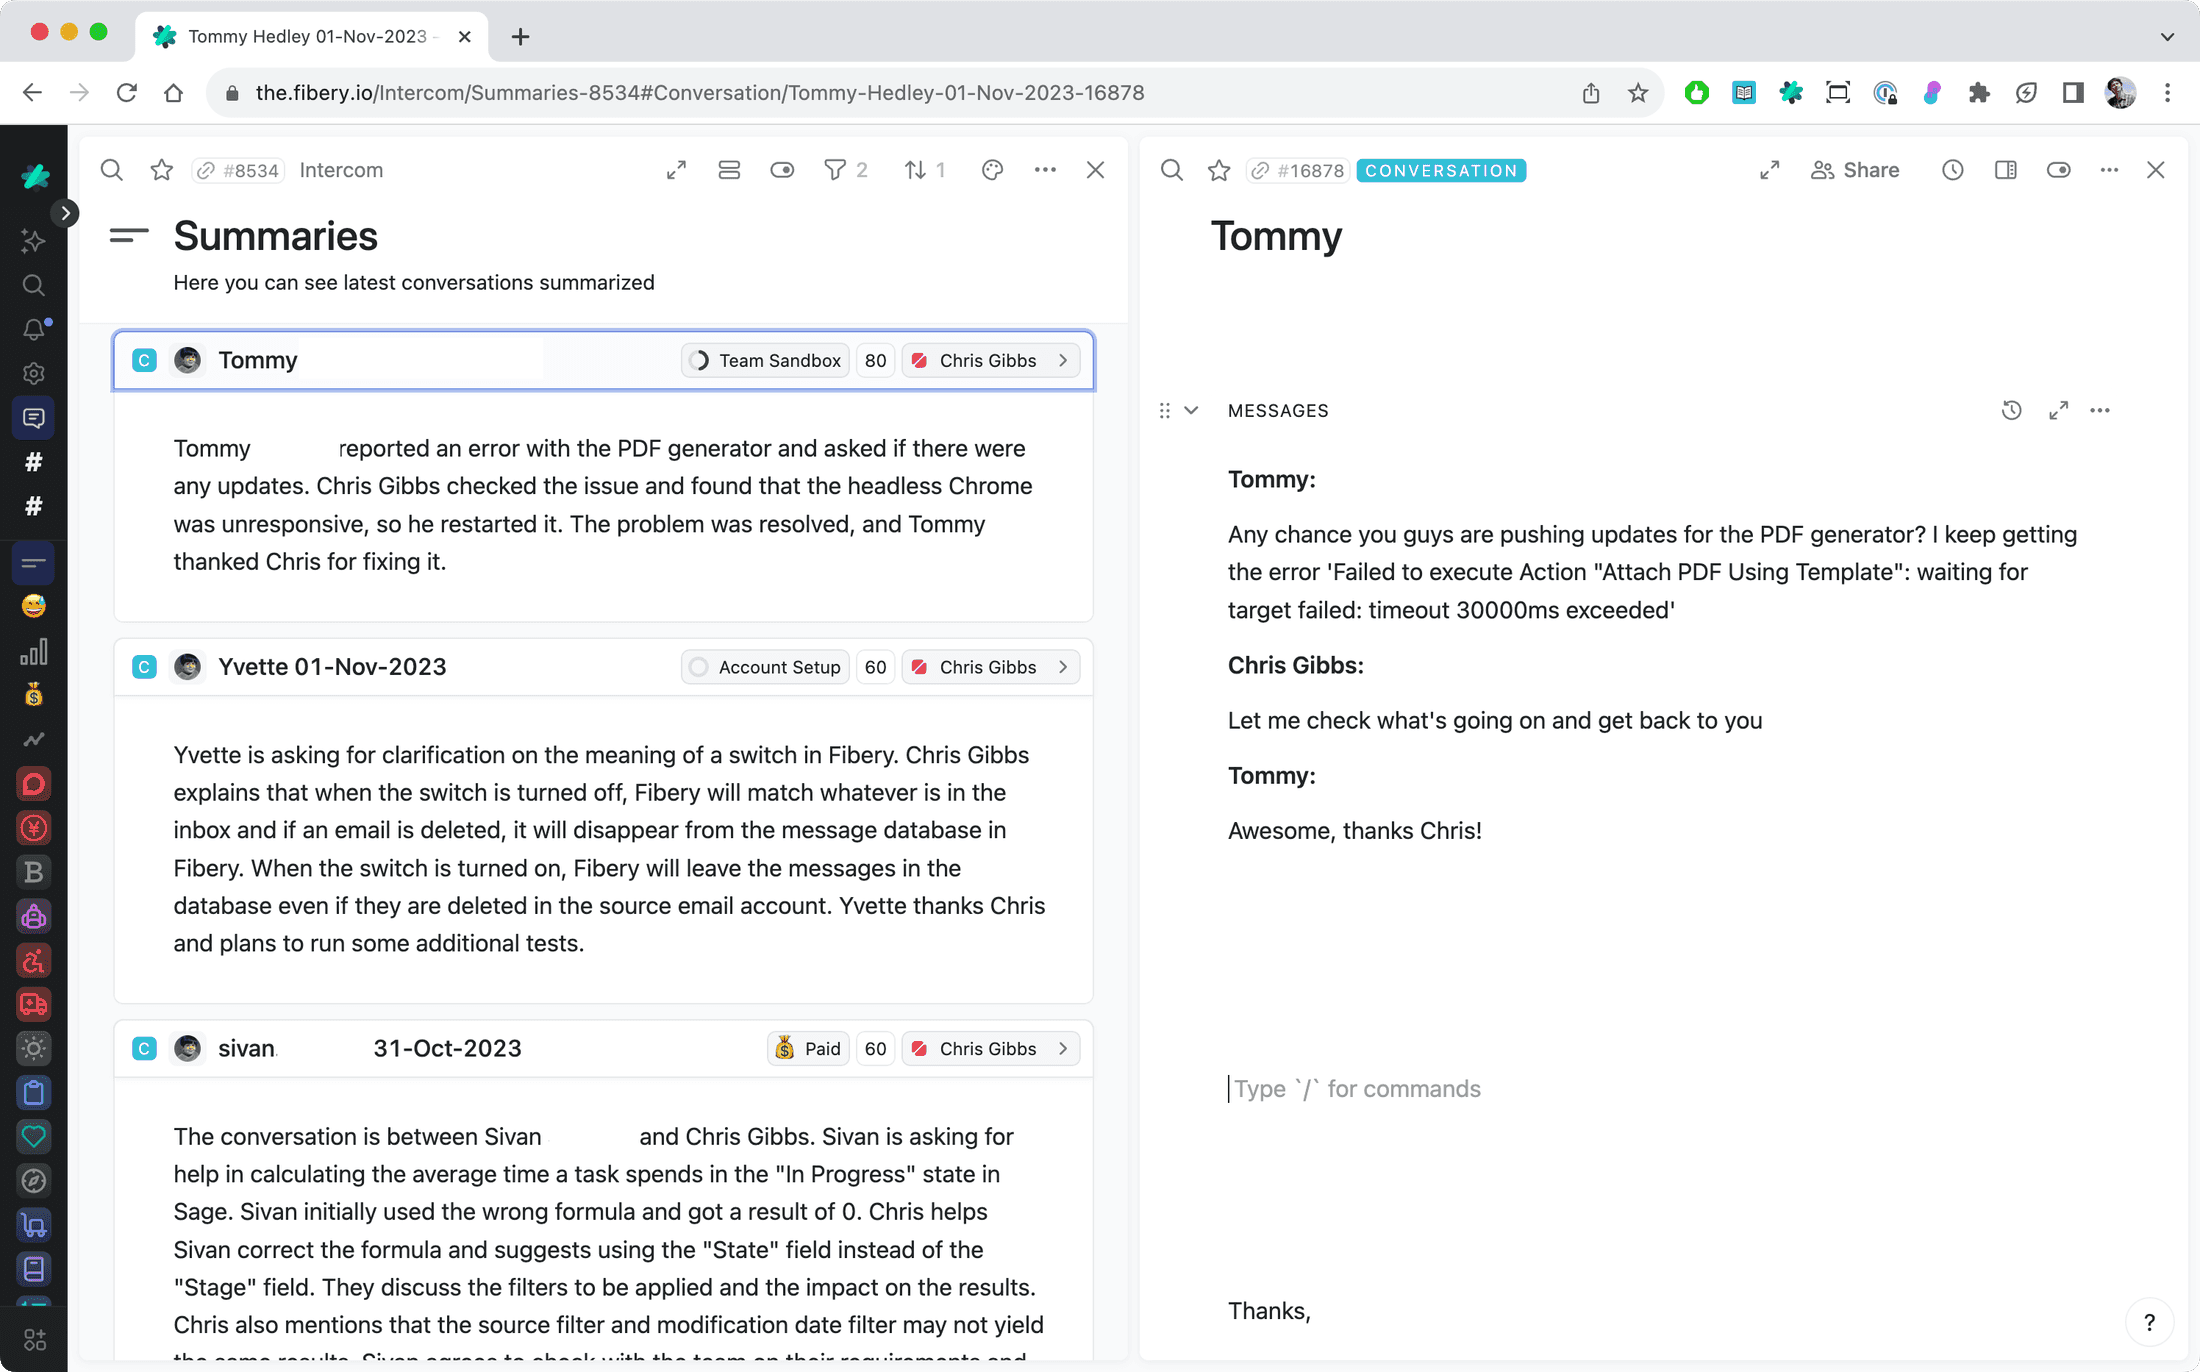
Task: Toggle the row visibility switch on Summaries toolbar
Action: [729, 170]
